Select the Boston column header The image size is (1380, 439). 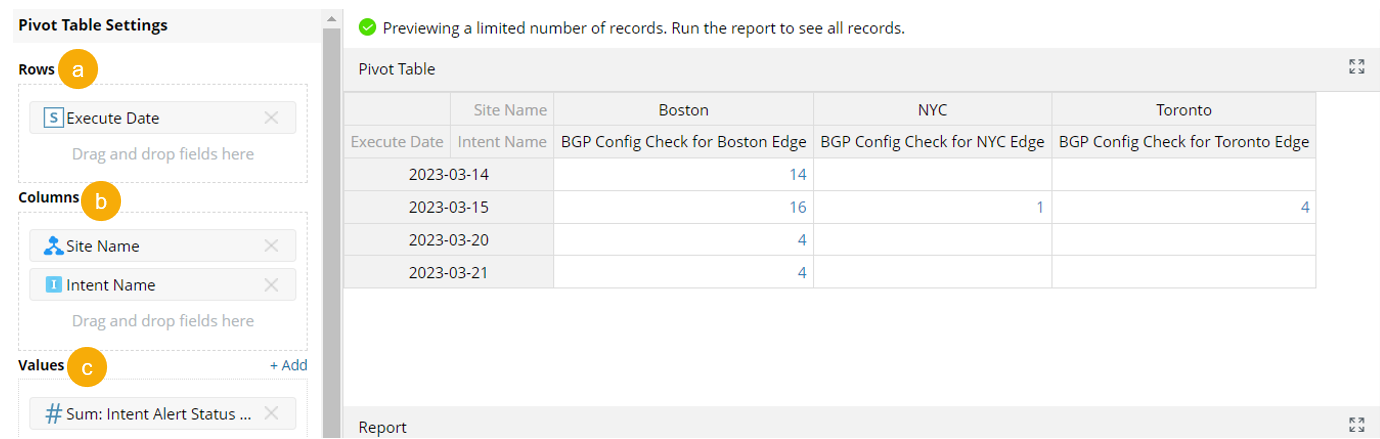pos(683,110)
